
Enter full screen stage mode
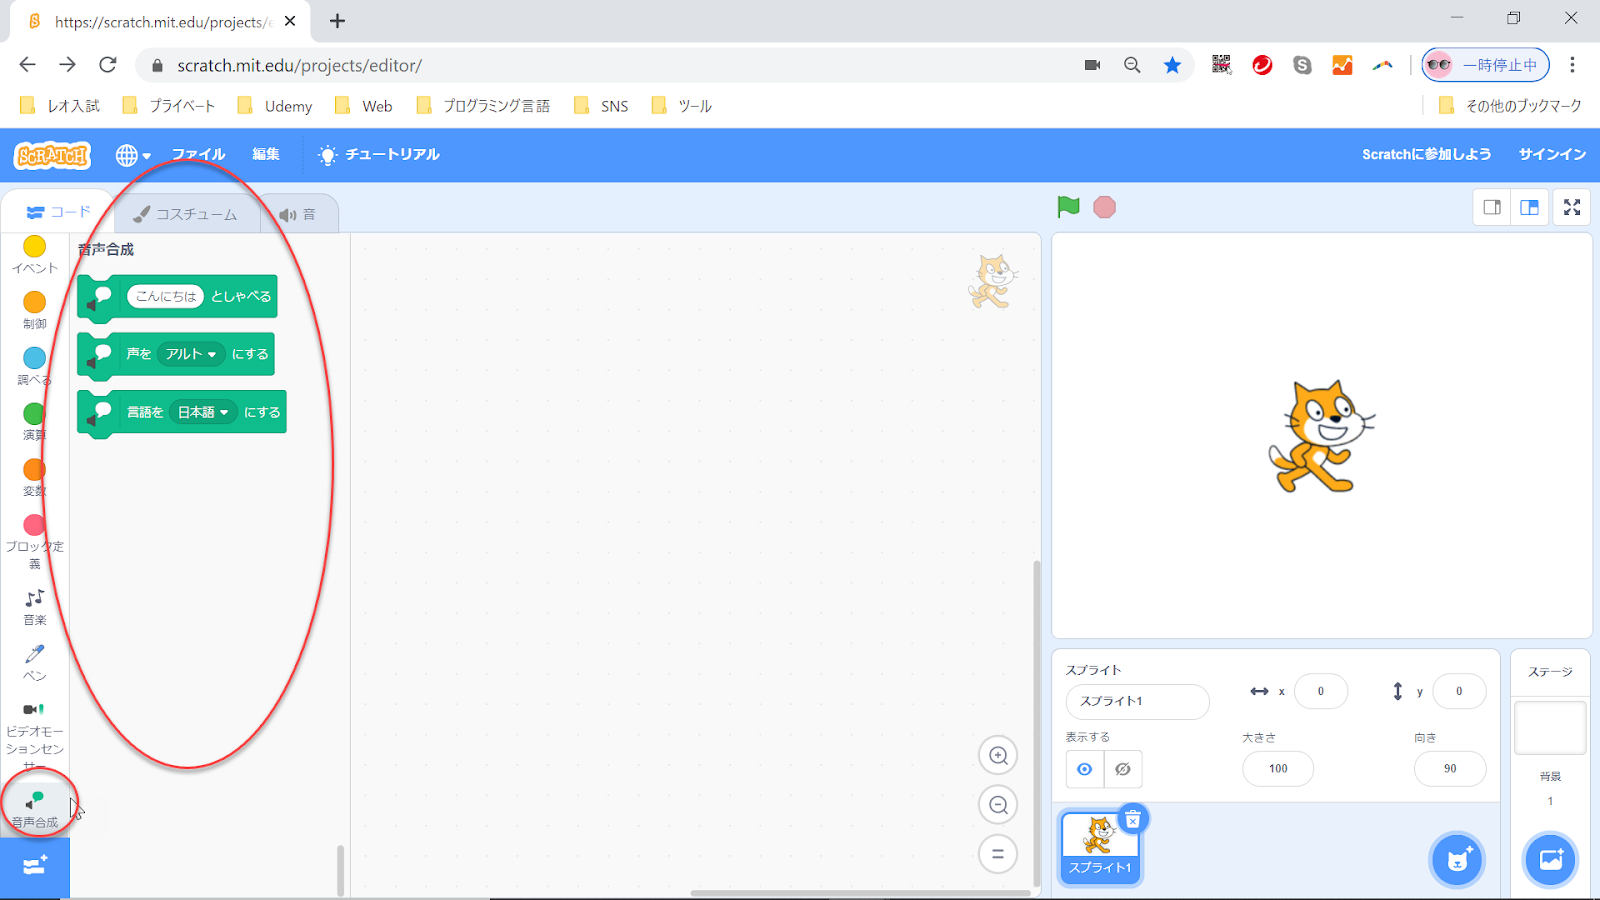coord(1572,208)
